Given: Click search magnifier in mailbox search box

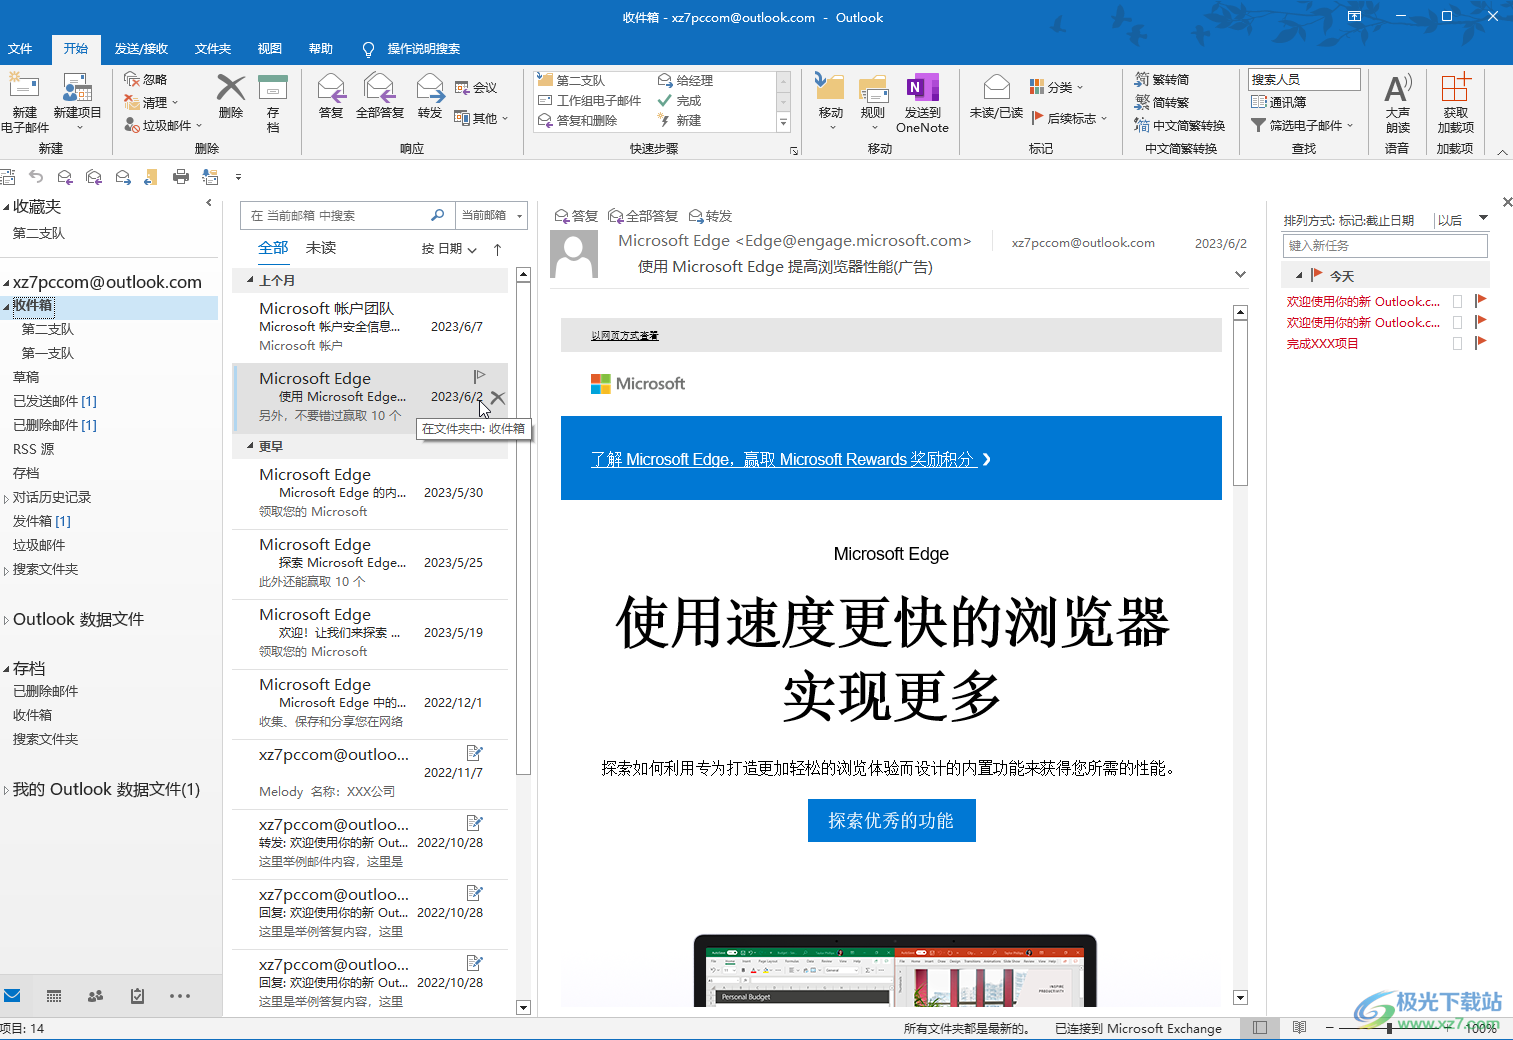Looking at the screenshot, I should point(437,215).
